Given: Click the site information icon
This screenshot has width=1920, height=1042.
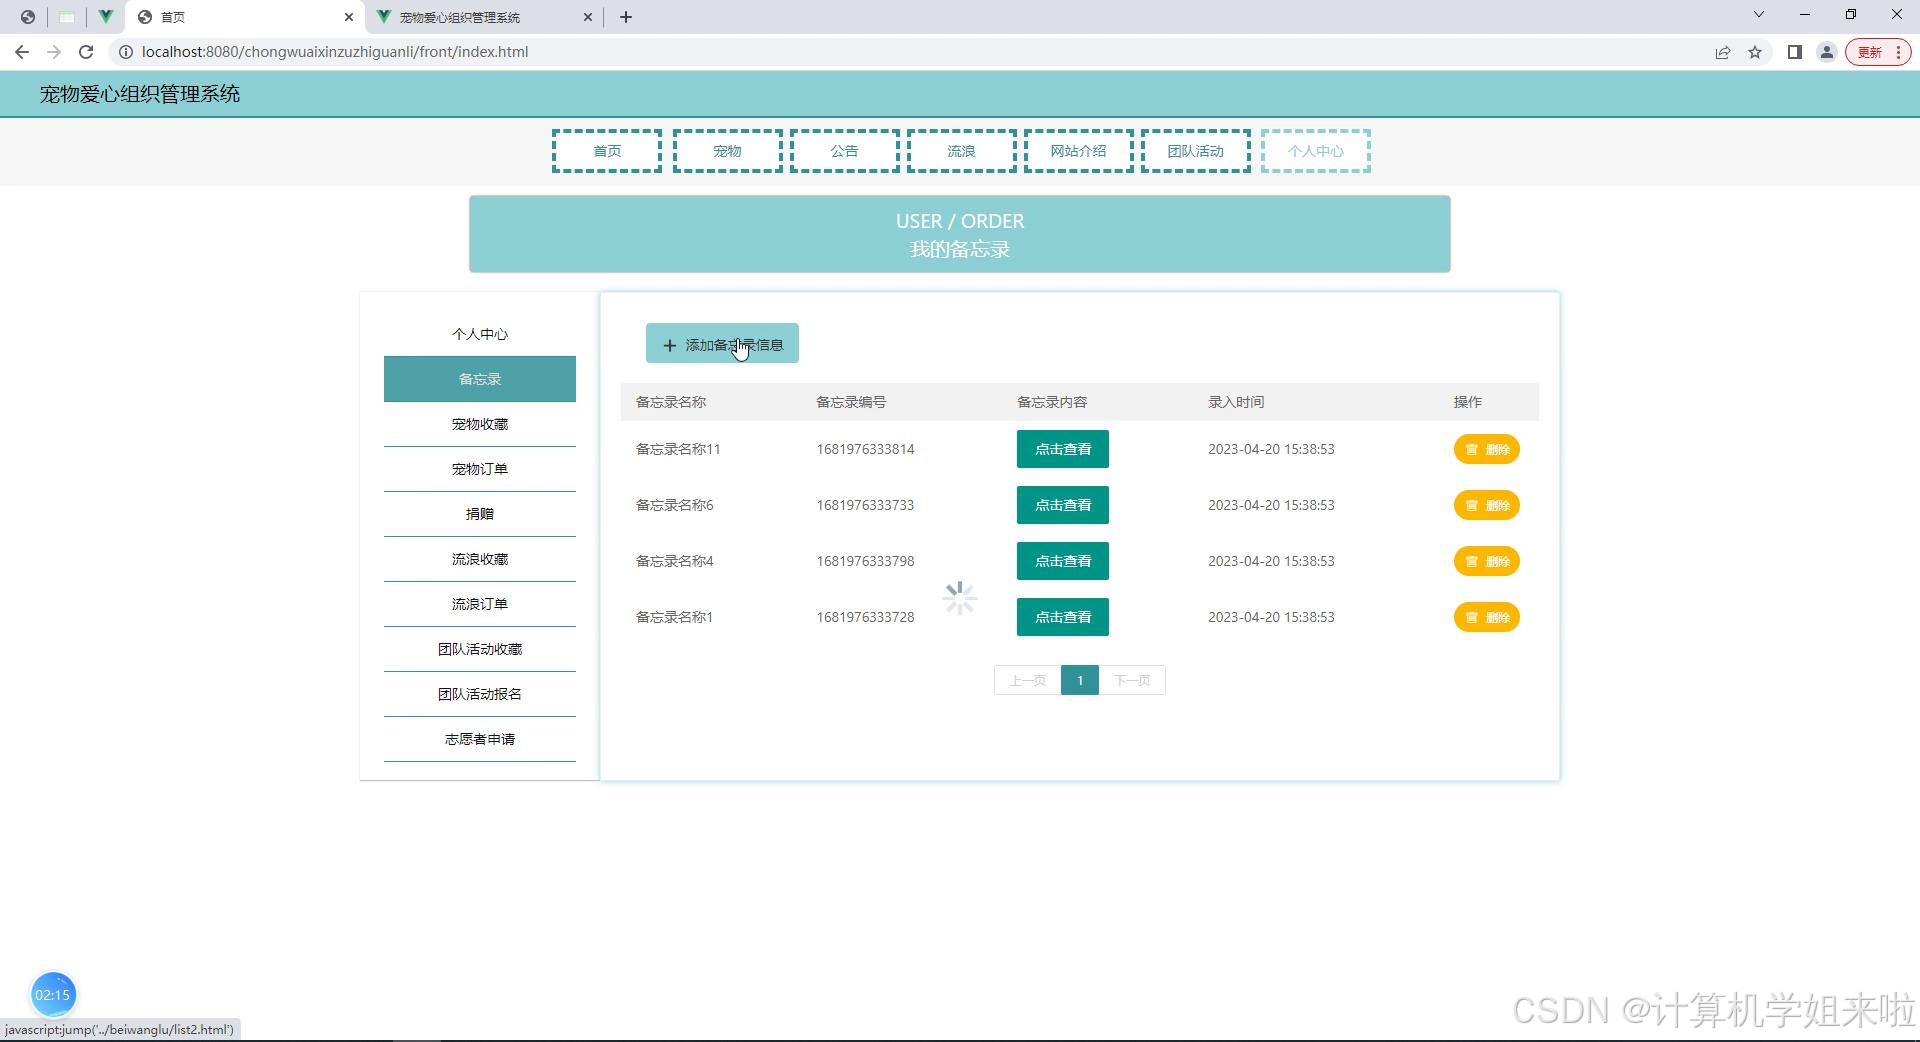Looking at the screenshot, I should tap(126, 52).
